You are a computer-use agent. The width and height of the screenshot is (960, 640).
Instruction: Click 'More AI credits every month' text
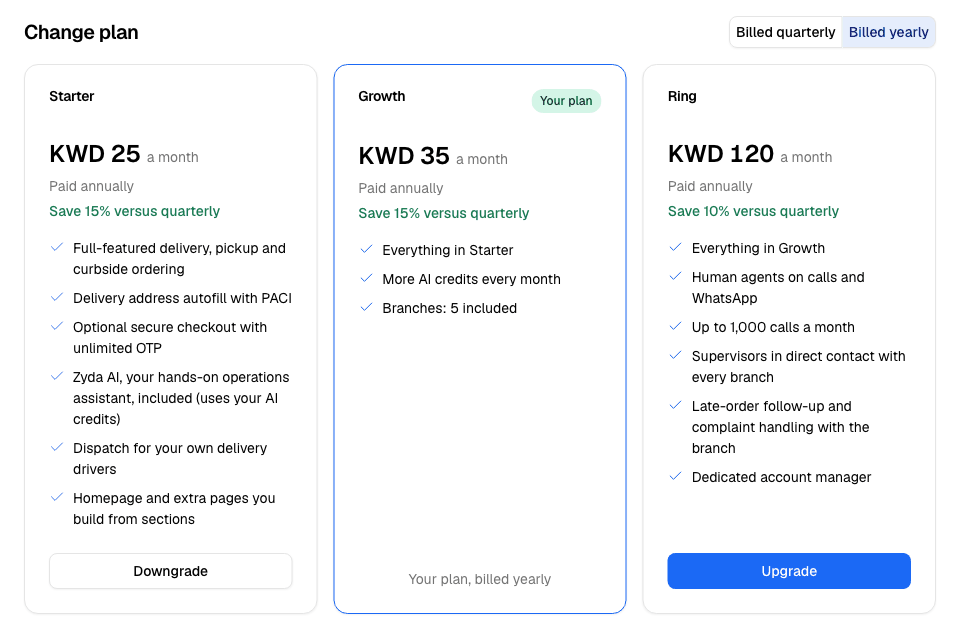[x=471, y=279]
